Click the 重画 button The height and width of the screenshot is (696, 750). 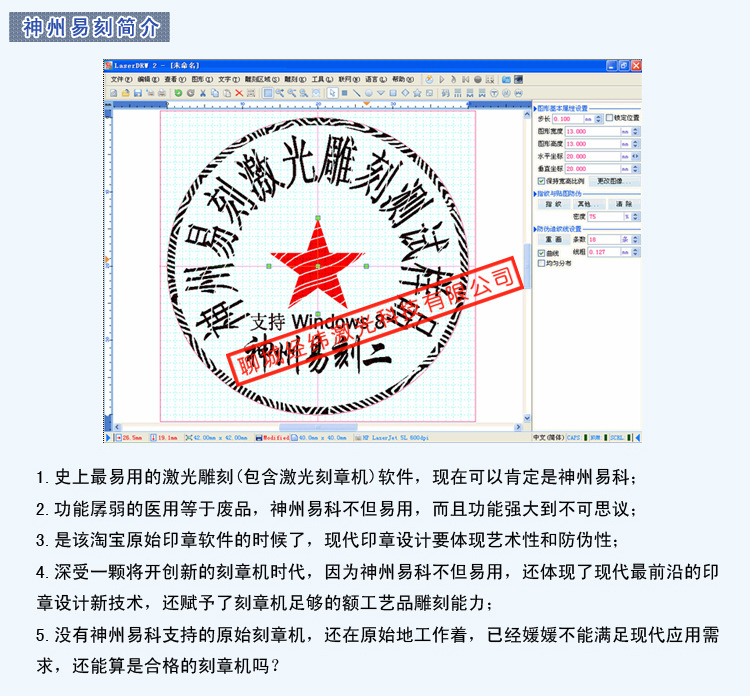coord(554,239)
